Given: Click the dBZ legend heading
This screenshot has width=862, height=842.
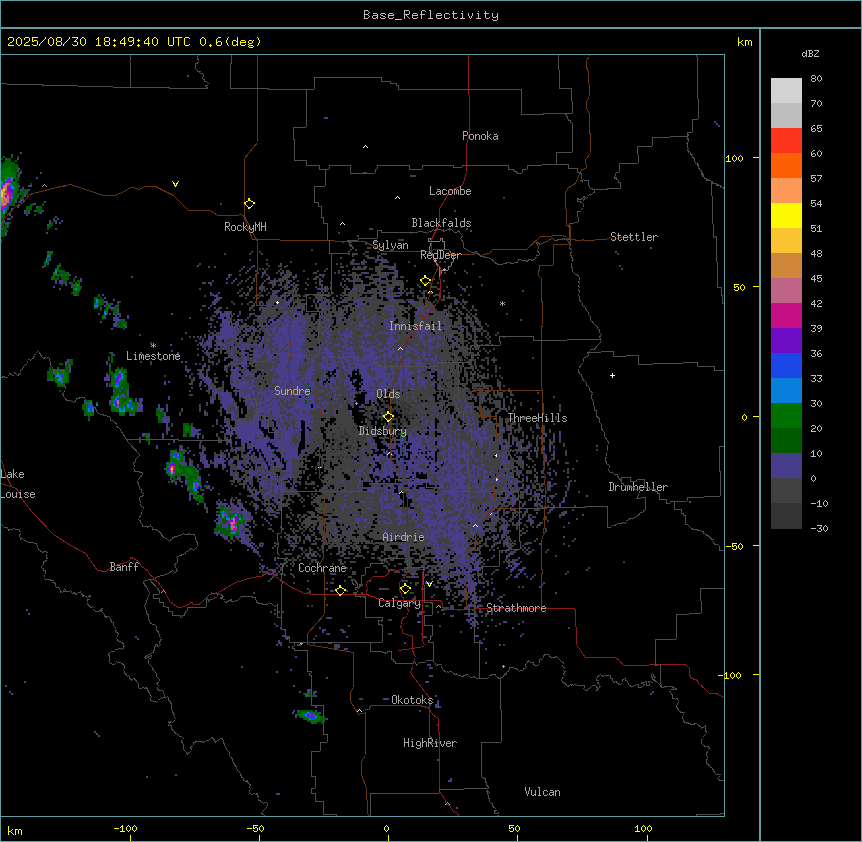Looking at the screenshot, I should coord(810,53).
